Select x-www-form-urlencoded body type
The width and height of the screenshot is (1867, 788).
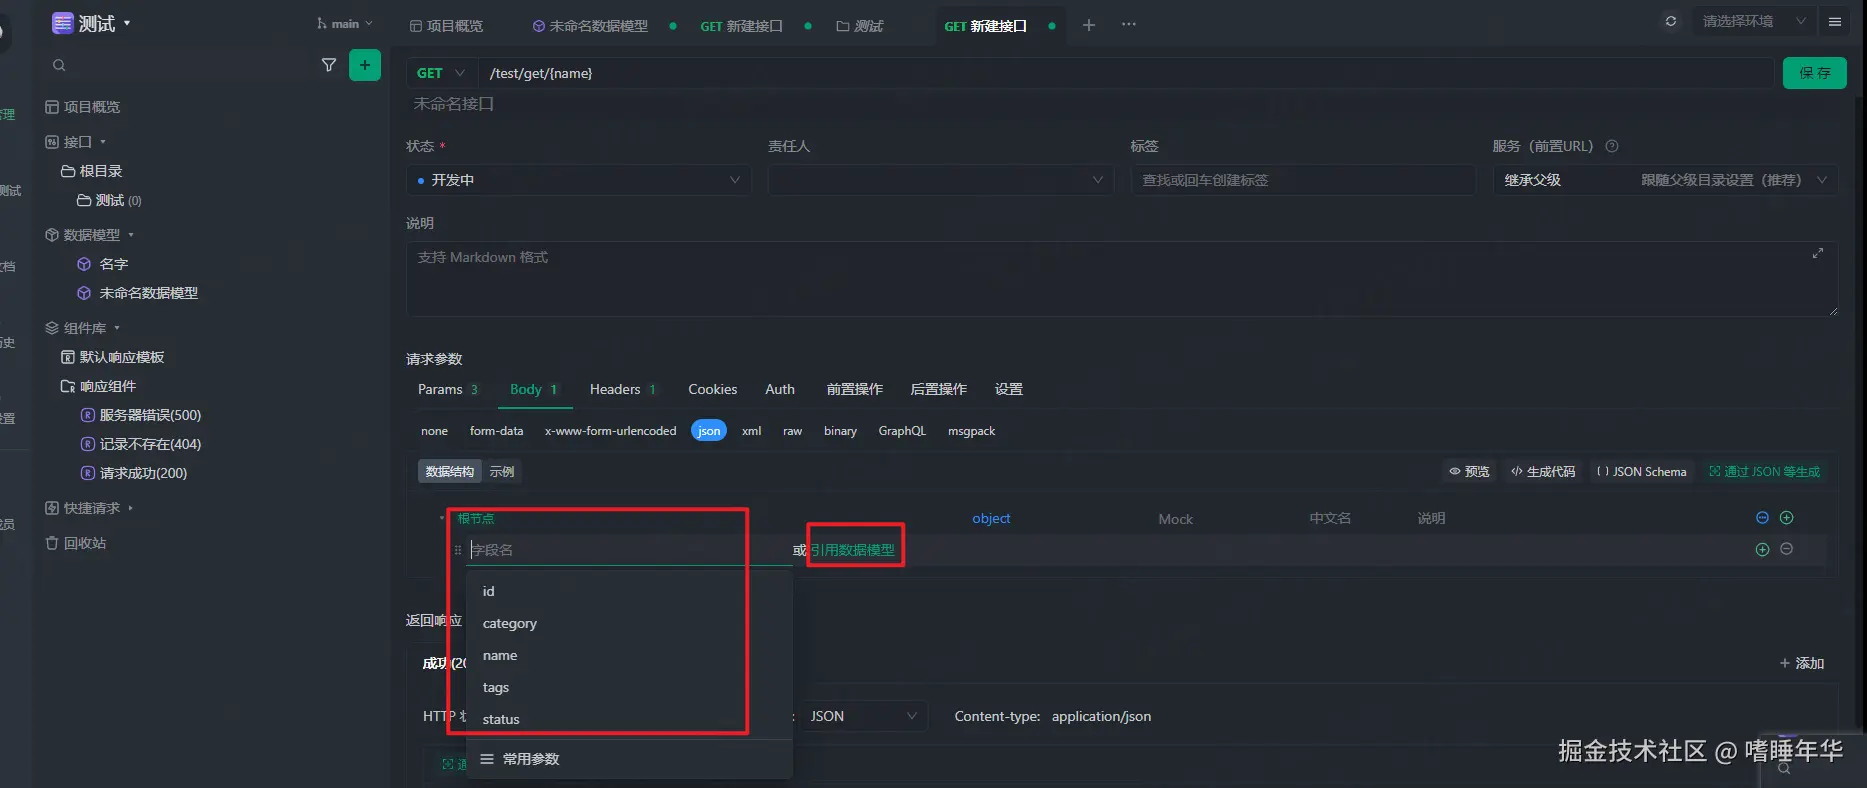[x=610, y=431]
